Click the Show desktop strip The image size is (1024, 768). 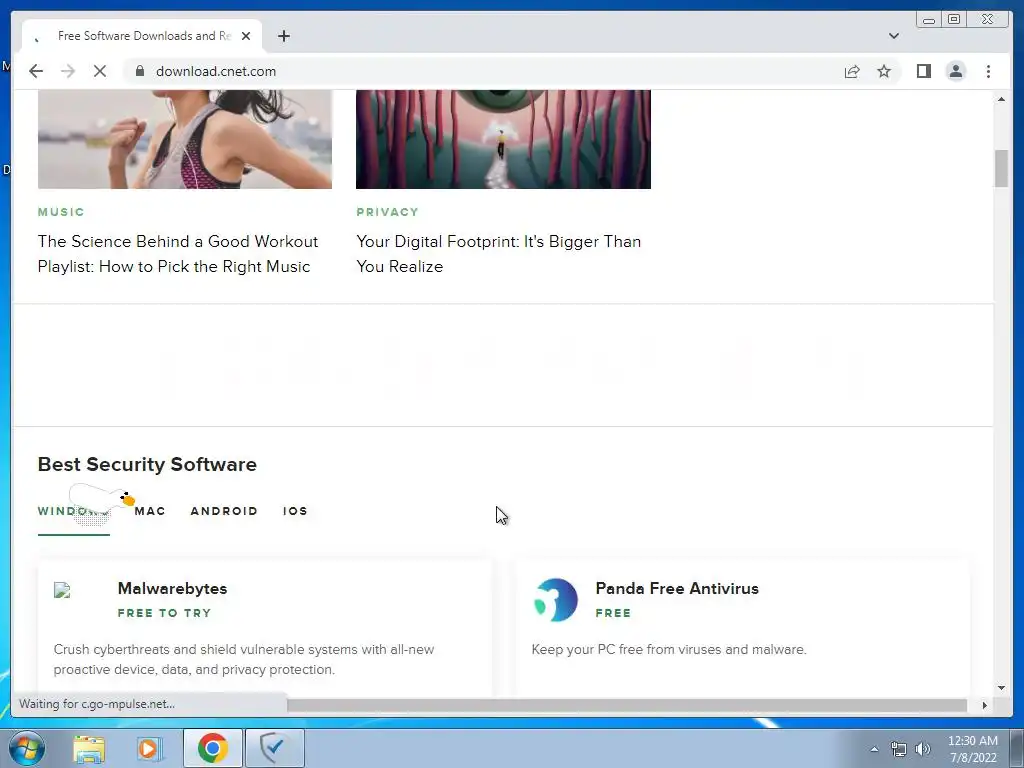coord(1018,748)
